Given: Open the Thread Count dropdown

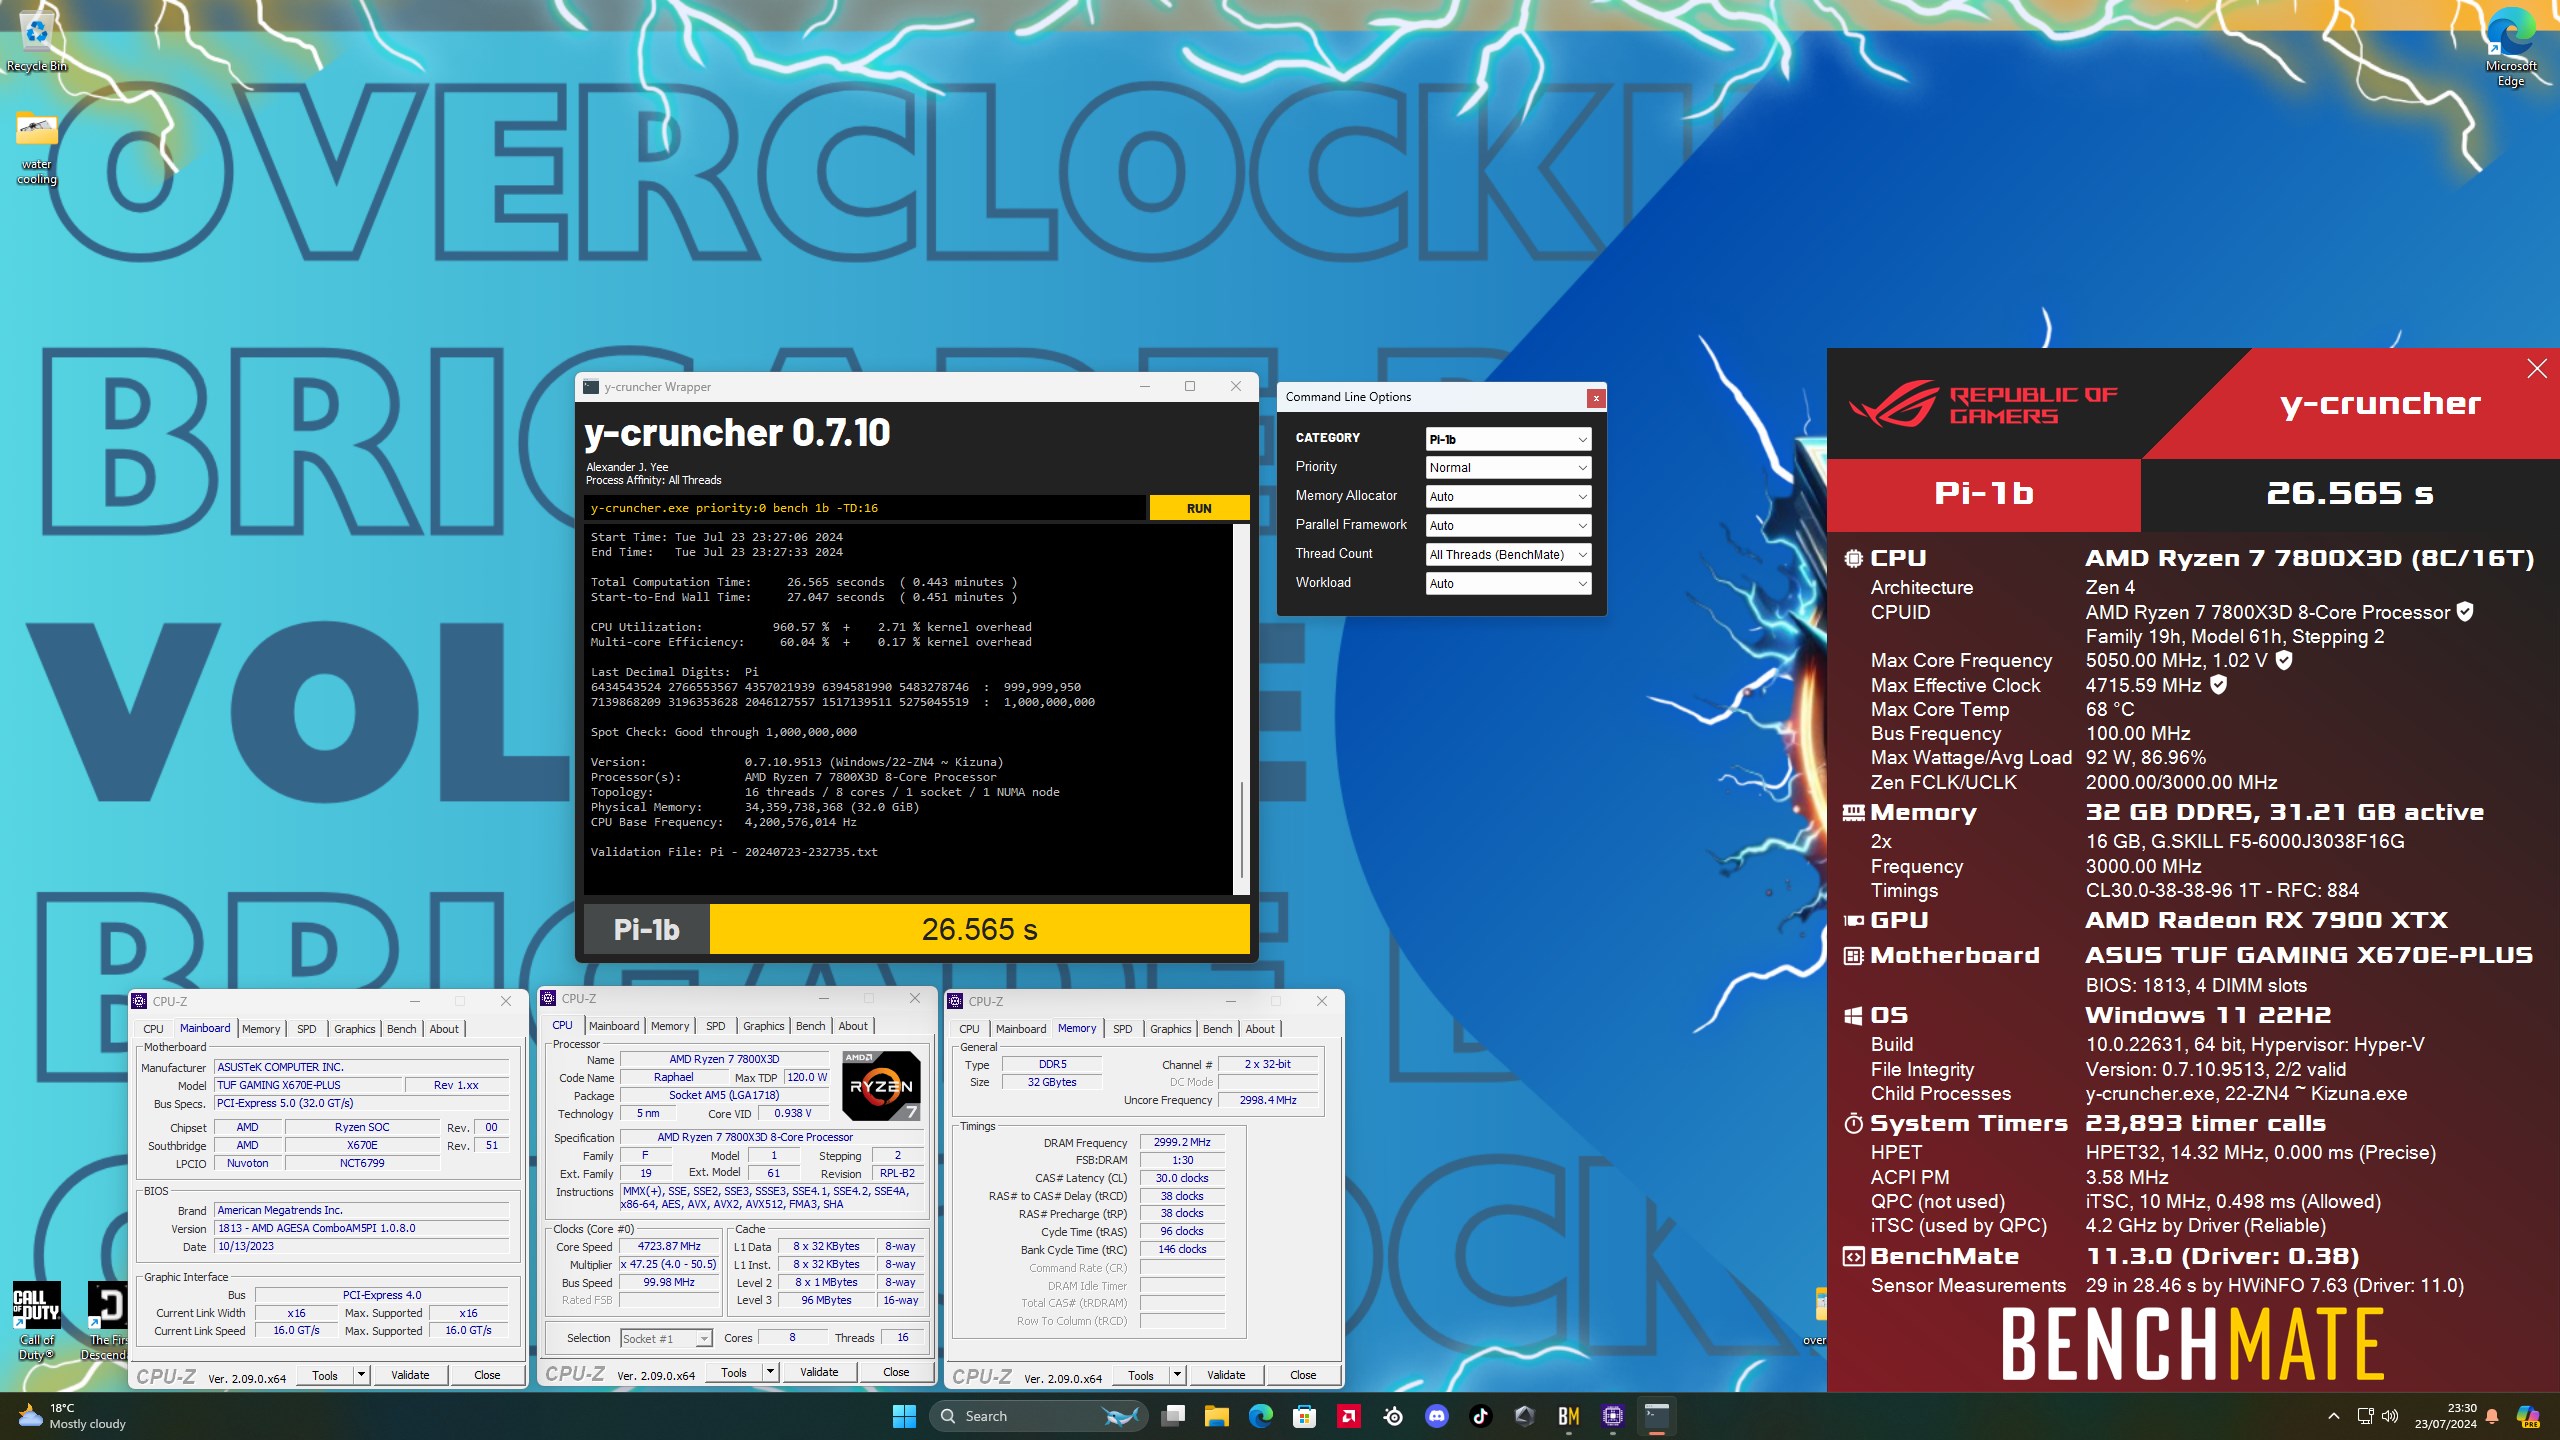Looking at the screenshot, I should click(1507, 554).
